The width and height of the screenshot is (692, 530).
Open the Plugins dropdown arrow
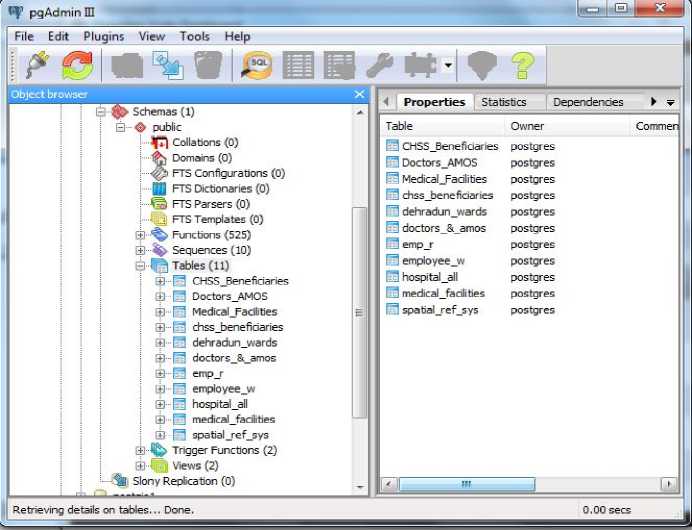pyautogui.click(x=448, y=65)
